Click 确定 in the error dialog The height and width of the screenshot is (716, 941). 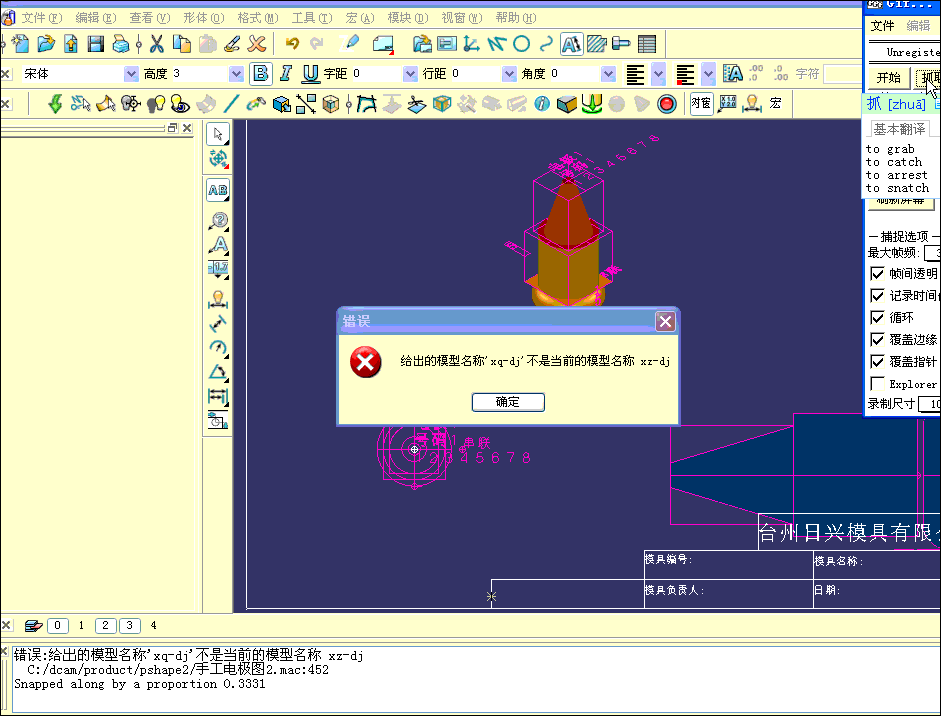(508, 402)
